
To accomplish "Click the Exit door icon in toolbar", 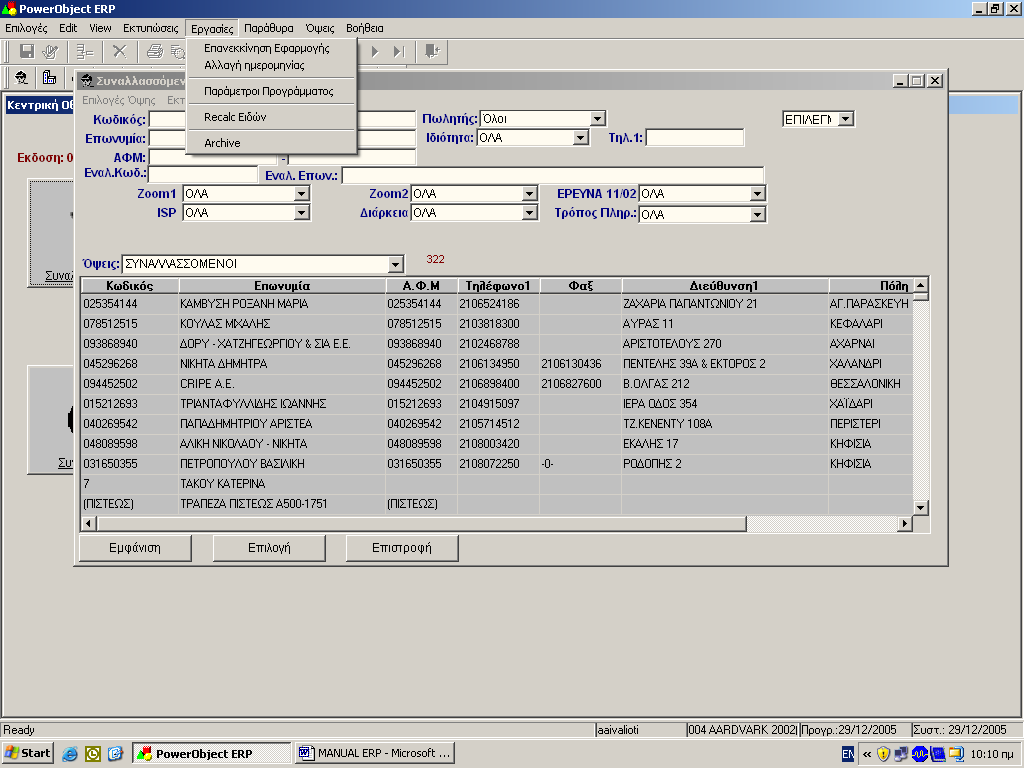I will pyautogui.click(x=431, y=51).
